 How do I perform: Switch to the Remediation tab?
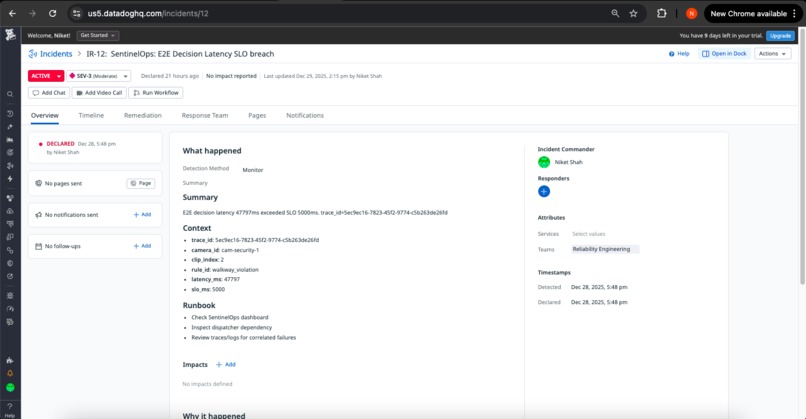(143, 116)
